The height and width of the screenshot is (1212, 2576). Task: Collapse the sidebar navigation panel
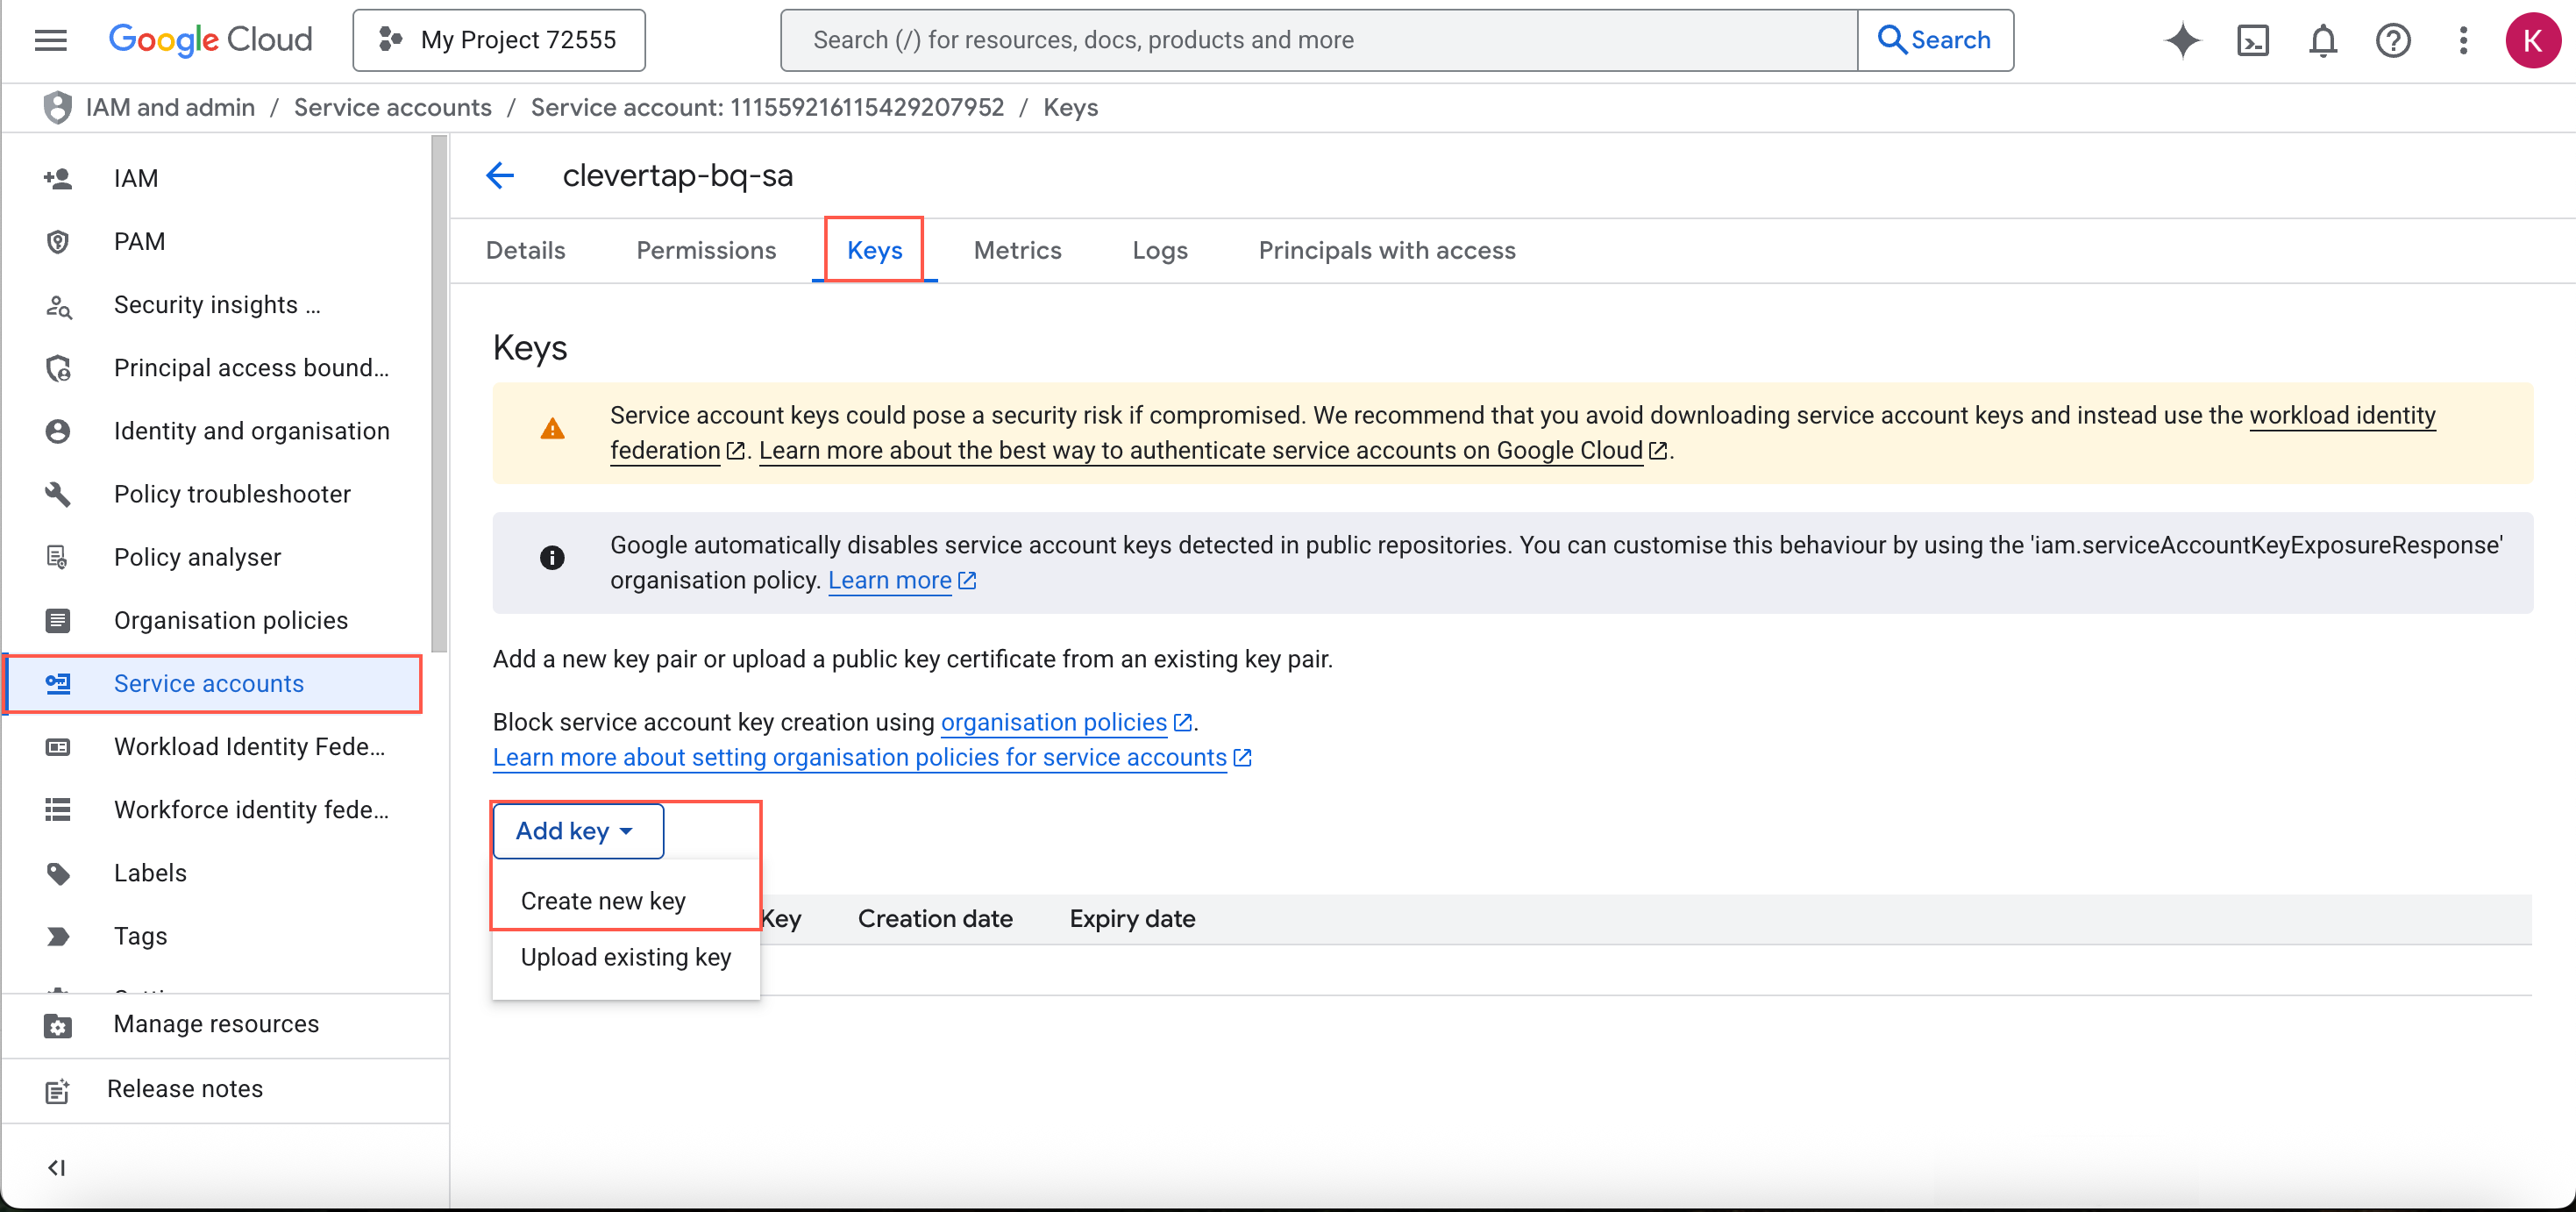pos(57,1167)
